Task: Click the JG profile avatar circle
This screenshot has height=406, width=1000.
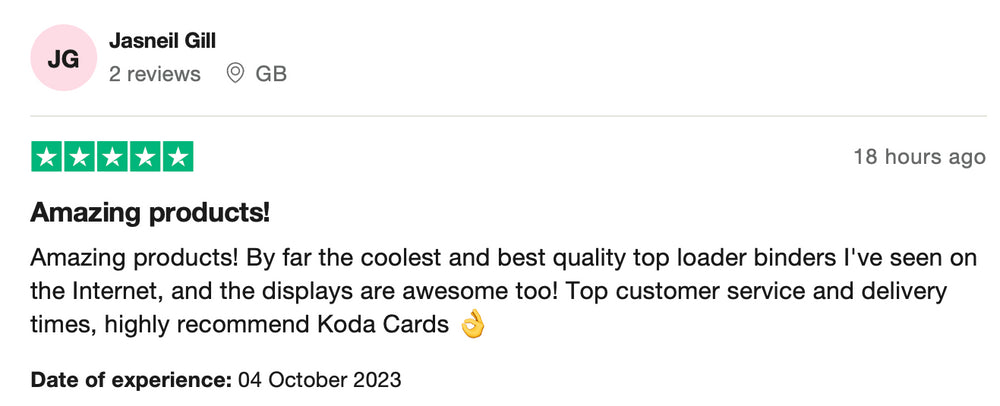Action: click(64, 59)
